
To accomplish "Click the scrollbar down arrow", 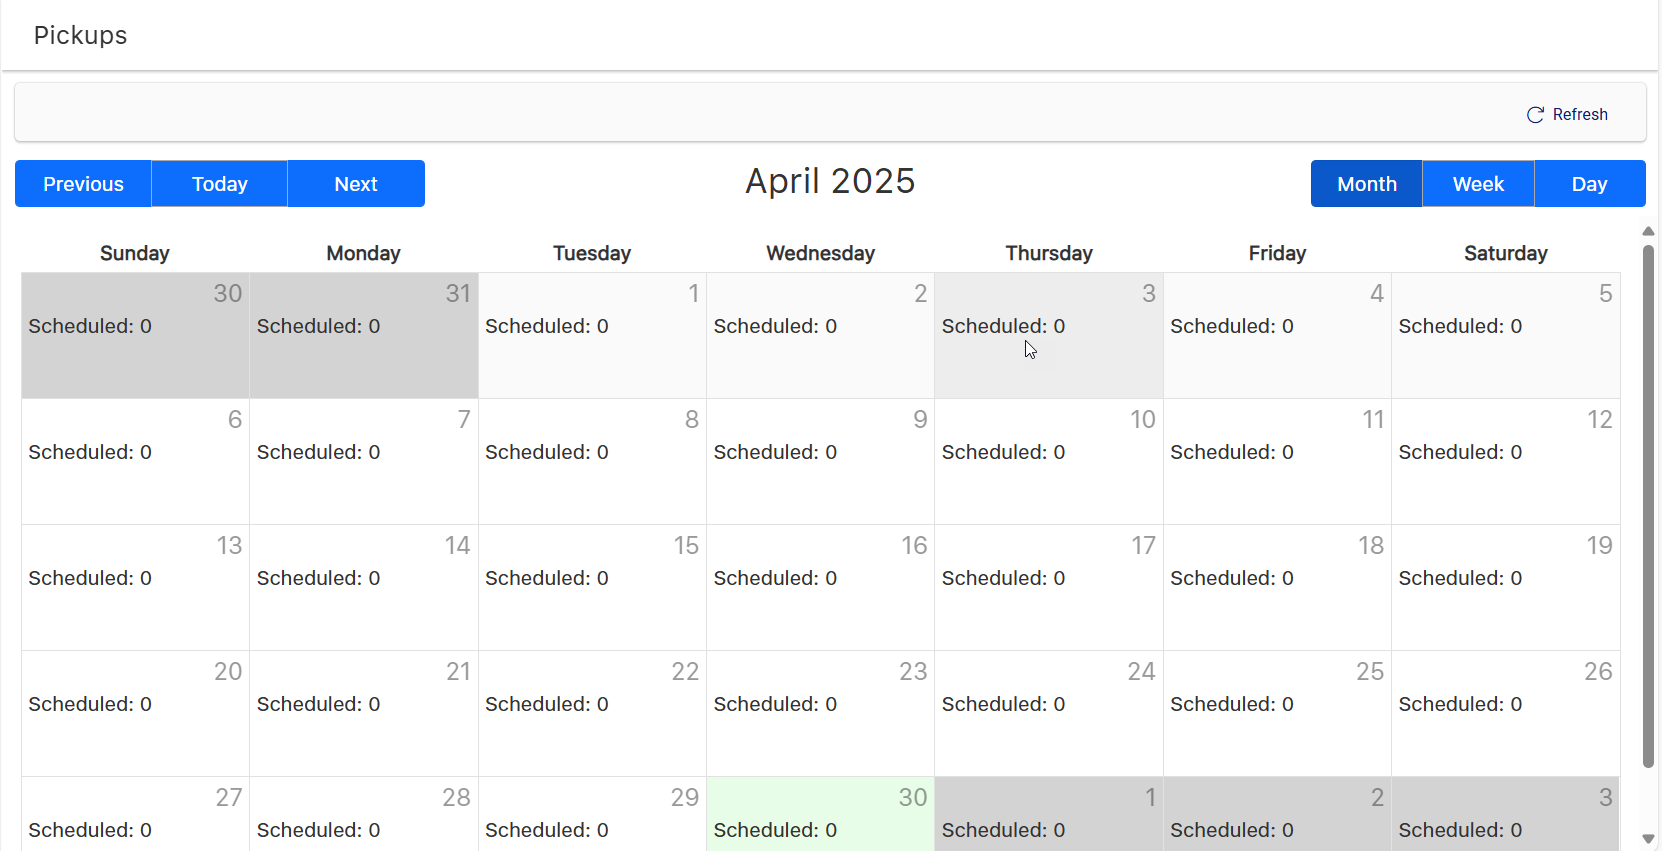I will coord(1648,840).
